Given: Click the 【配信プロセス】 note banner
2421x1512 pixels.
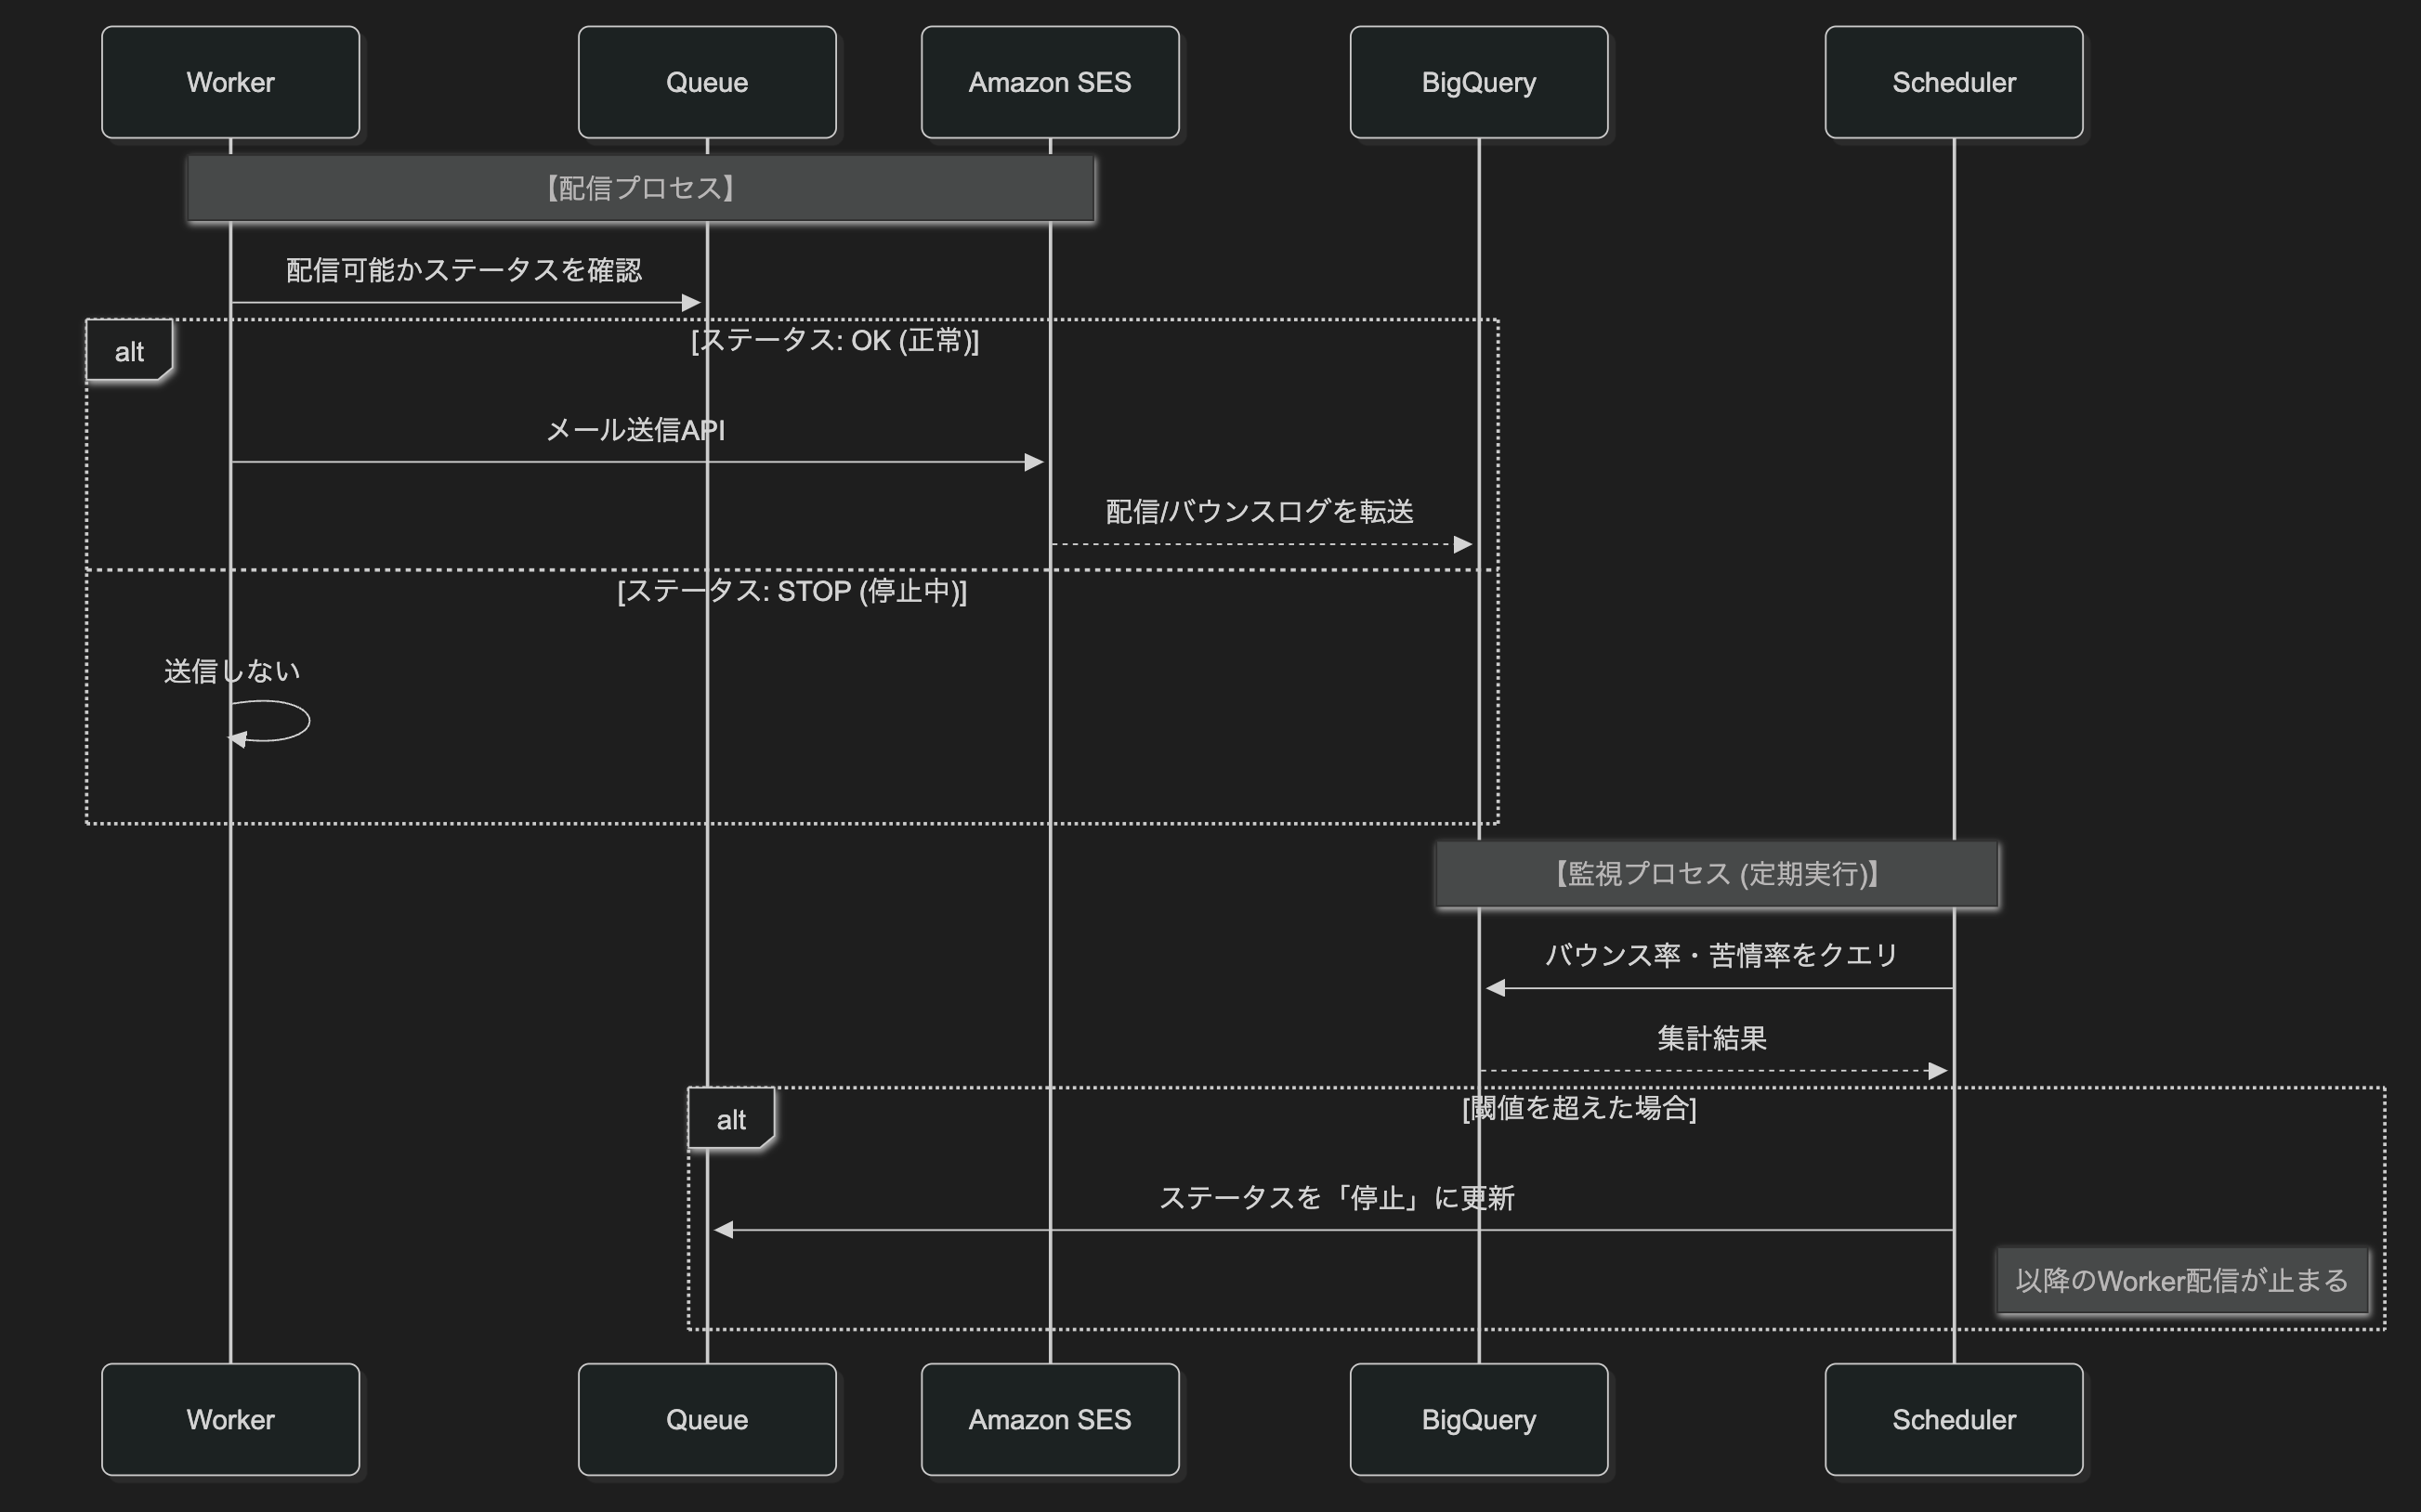Looking at the screenshot, I should pyautogui.click(x=640, y=188).
